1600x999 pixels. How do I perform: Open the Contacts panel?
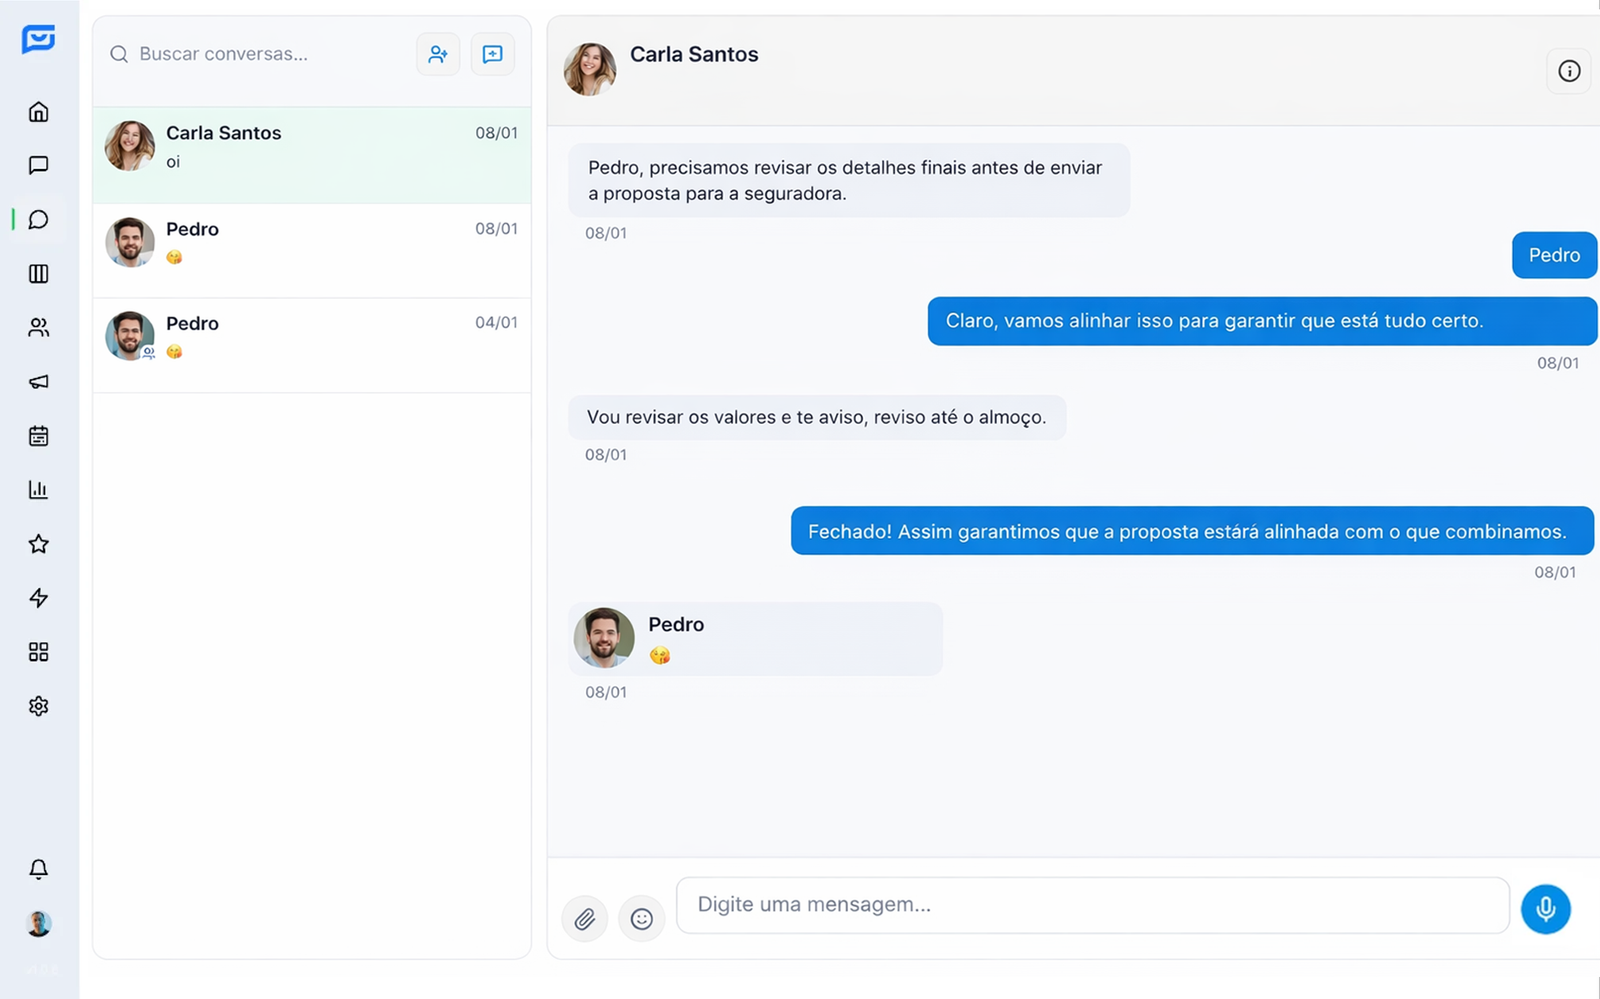38,328
